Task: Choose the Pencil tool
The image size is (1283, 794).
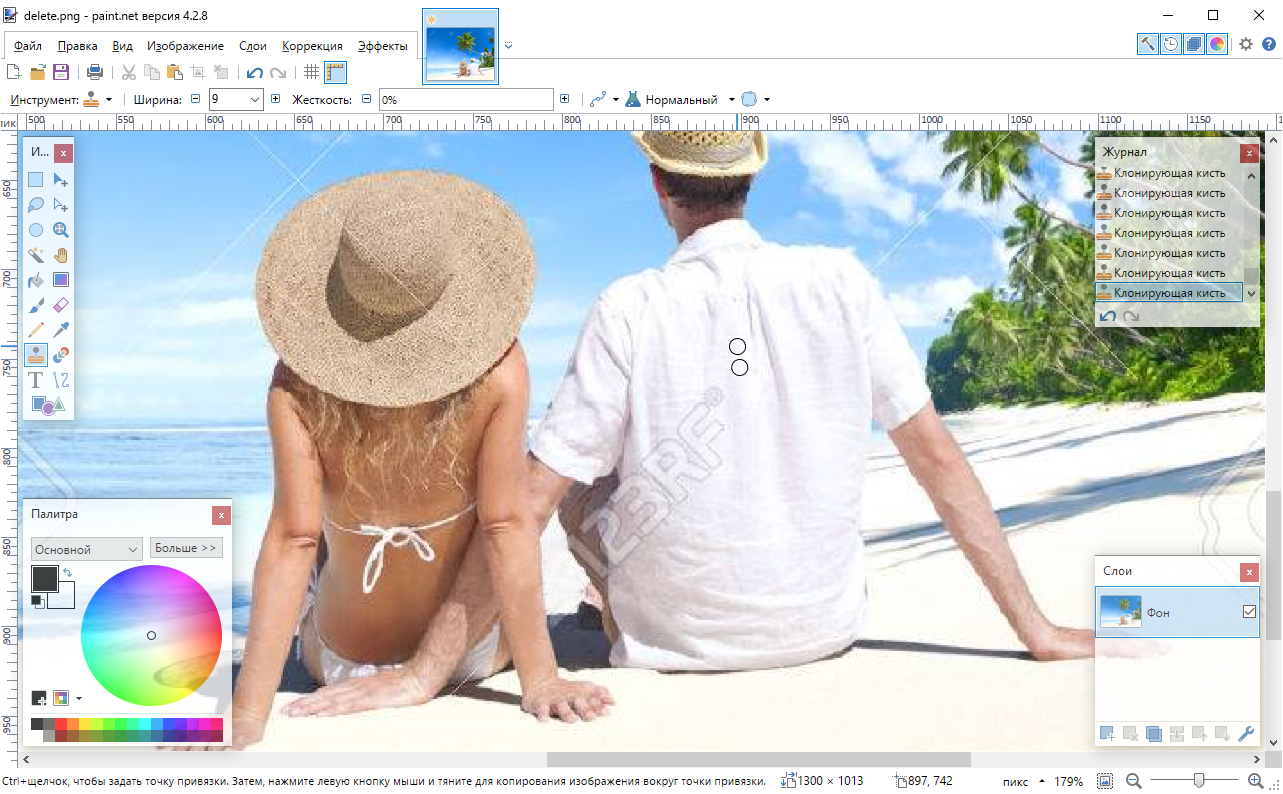Action: (36, 329)
